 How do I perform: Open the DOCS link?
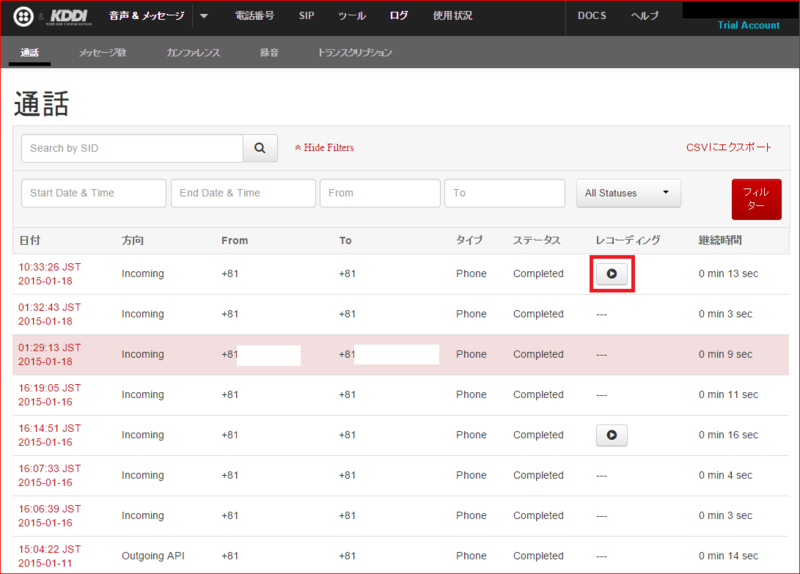(x=592, y=16)
